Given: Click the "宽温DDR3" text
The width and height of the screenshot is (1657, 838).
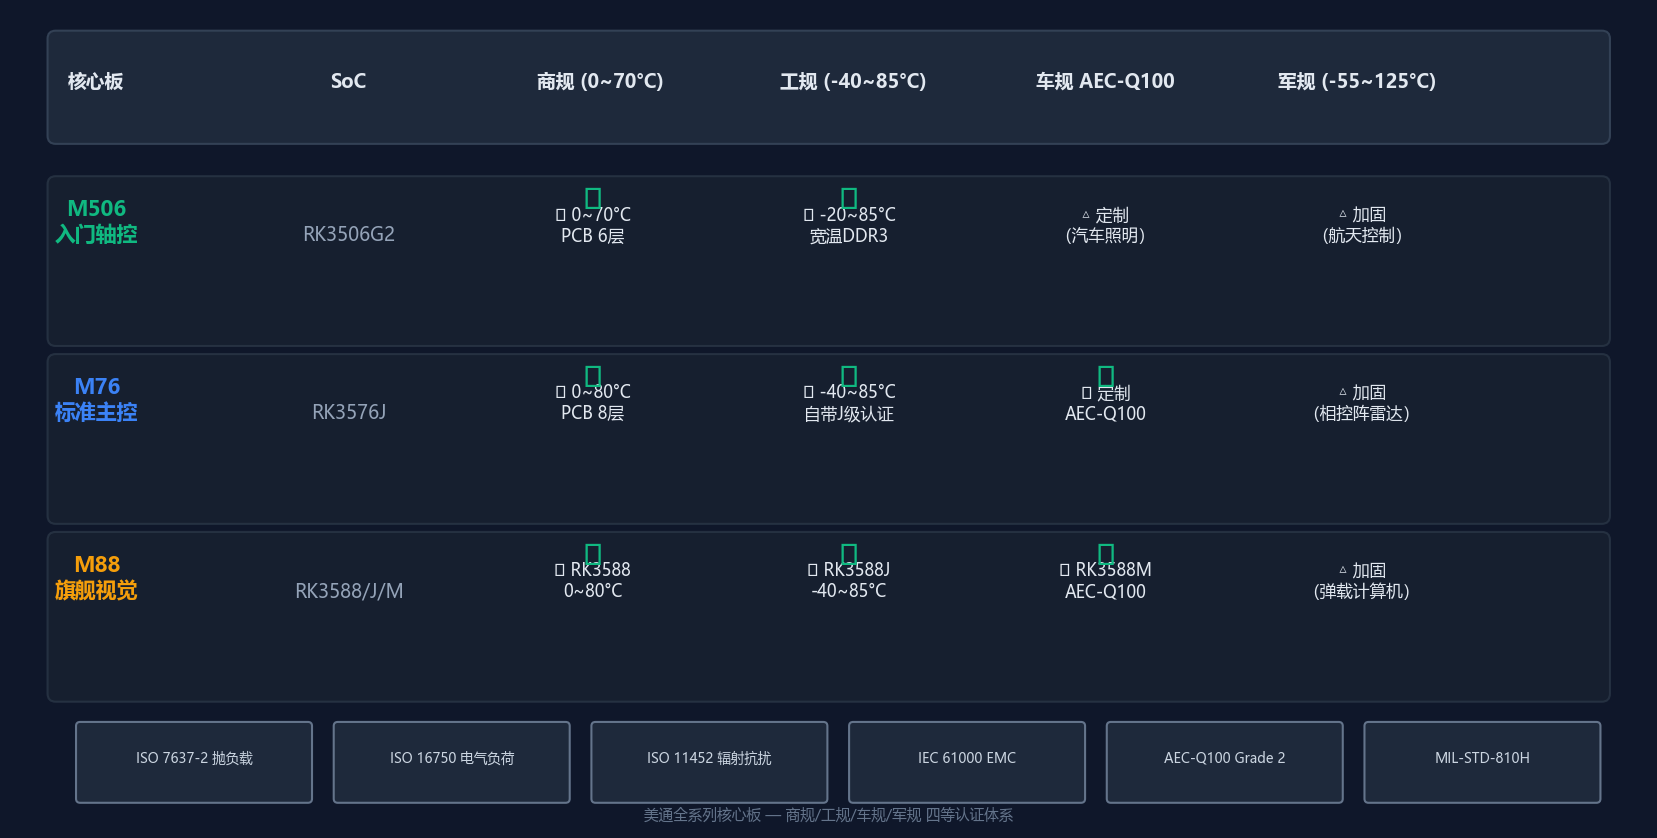Looking at the screenshot, I should (849, 236).
